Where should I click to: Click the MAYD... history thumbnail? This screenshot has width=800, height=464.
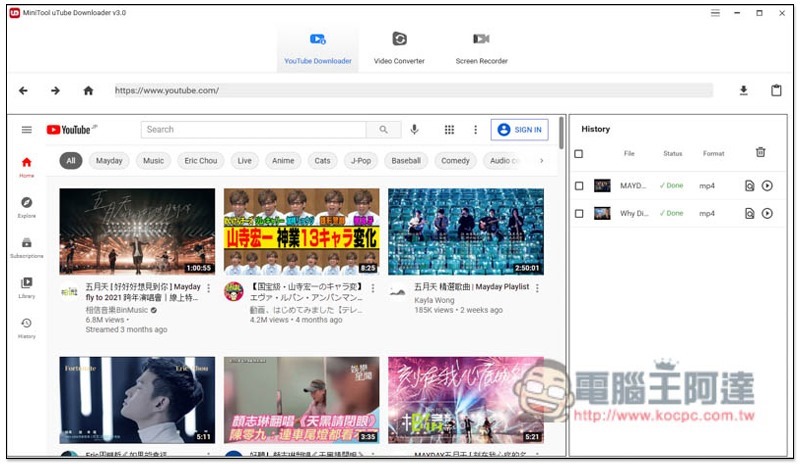[602, 186]
